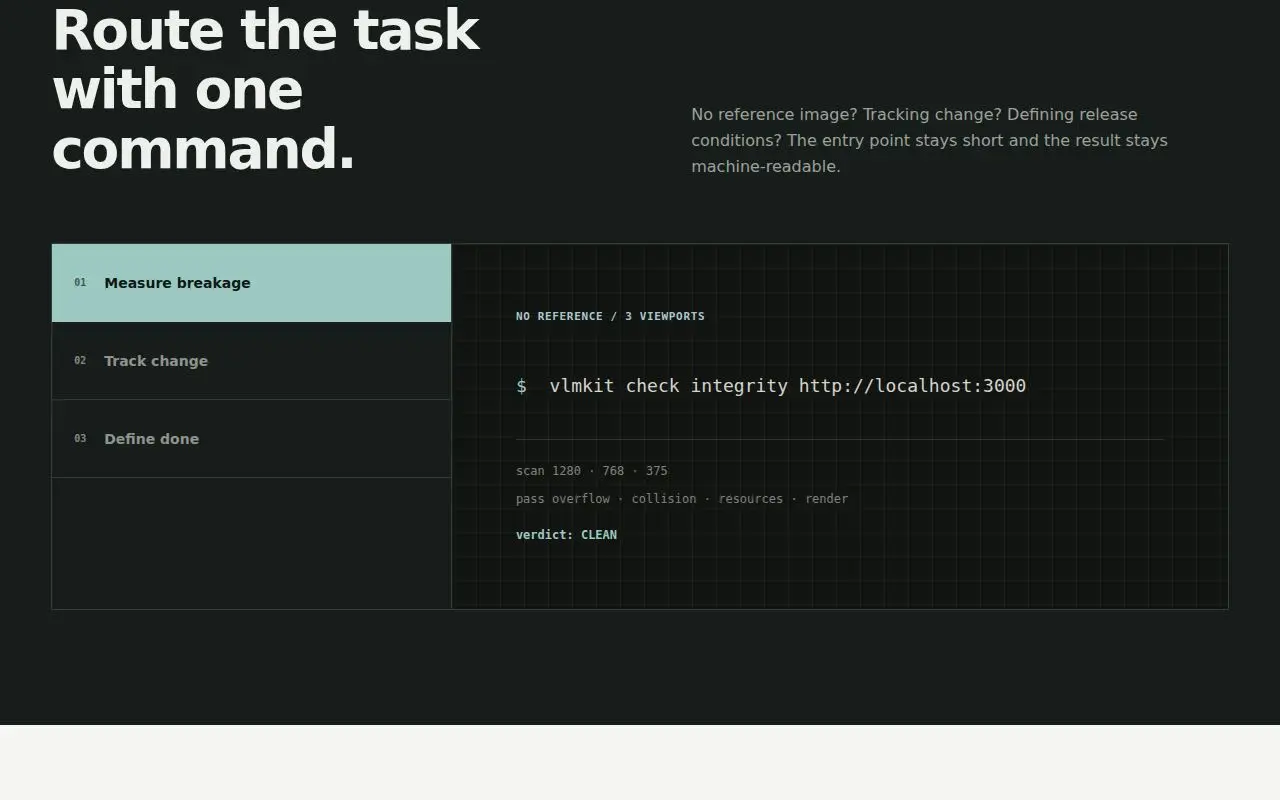Click the word command. in heading
The height and width of the screenshot is (800, 1280).
pyautogui.click(x=204, y=150)
